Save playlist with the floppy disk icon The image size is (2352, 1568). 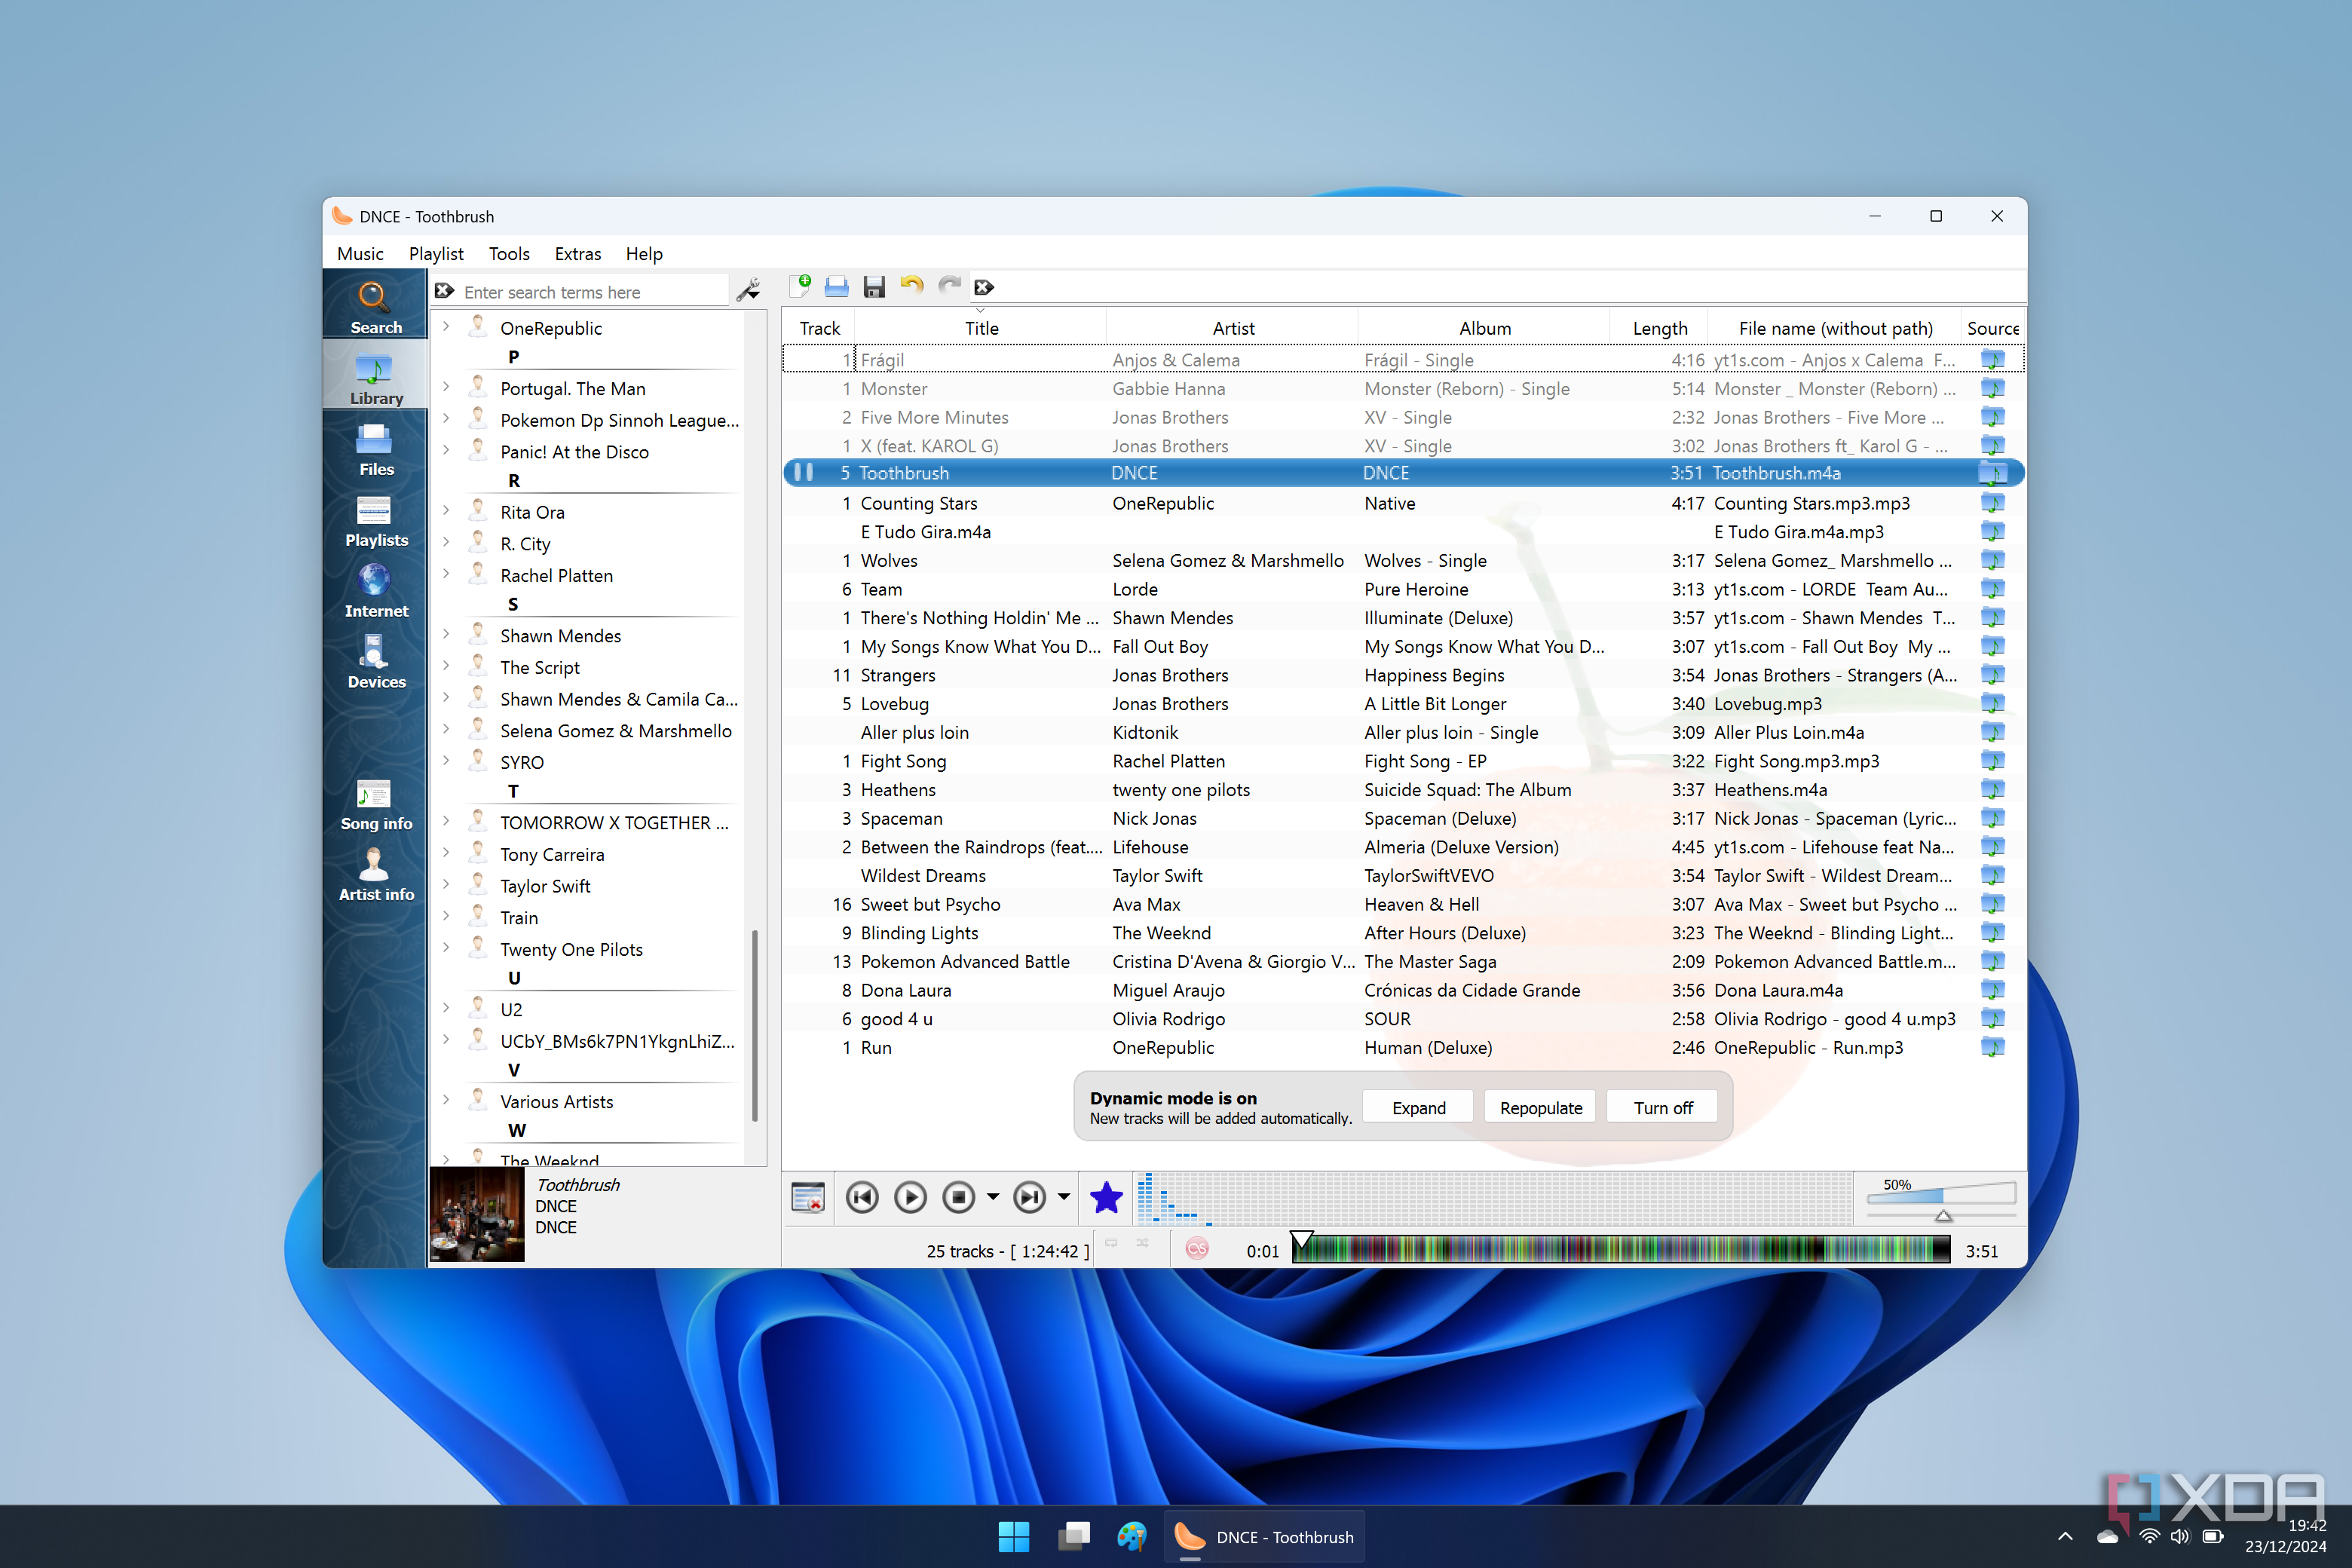click(x=874, y=287)
